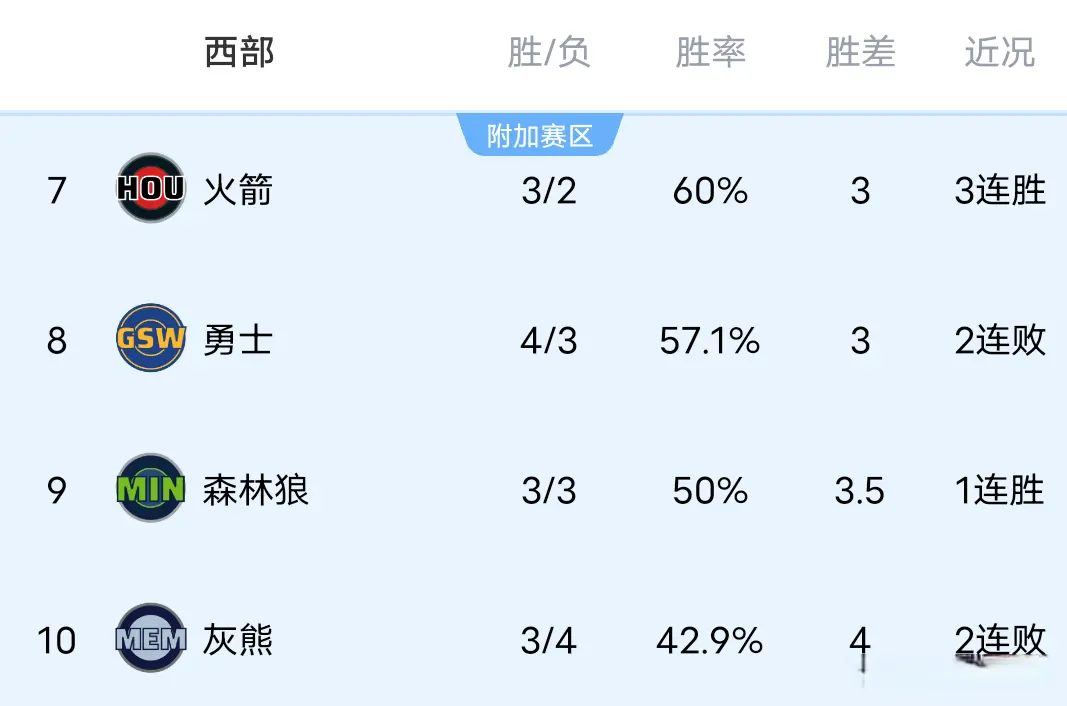Sort by the 胜/负 column header
The image size is (1067, 706).
tap(549, 52)
